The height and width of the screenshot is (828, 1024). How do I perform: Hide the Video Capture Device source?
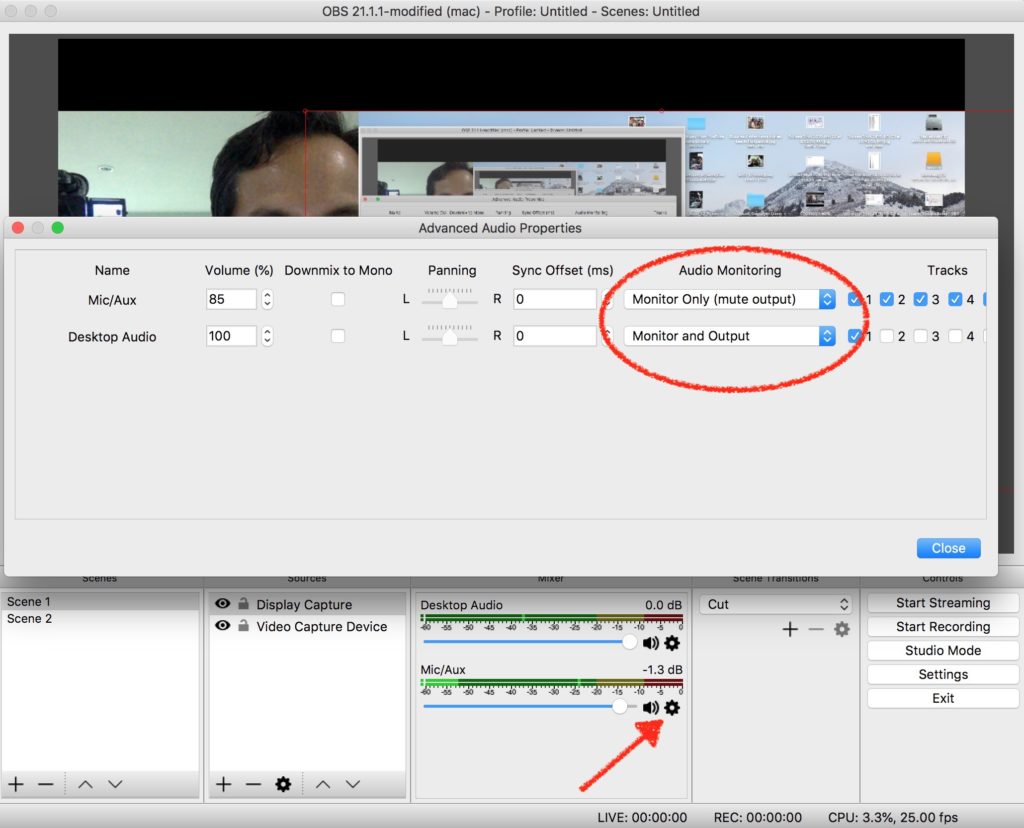click(x=223, y=626)
